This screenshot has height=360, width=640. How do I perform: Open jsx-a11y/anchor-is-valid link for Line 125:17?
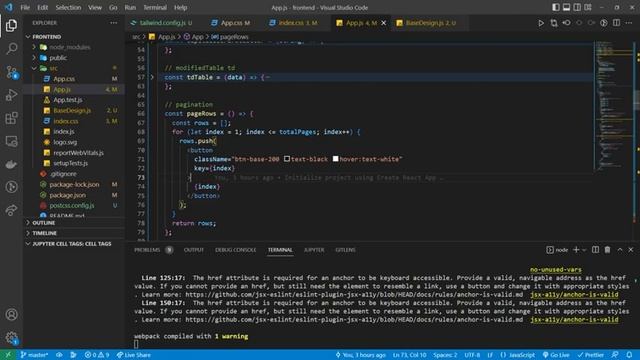pos(574,294)
